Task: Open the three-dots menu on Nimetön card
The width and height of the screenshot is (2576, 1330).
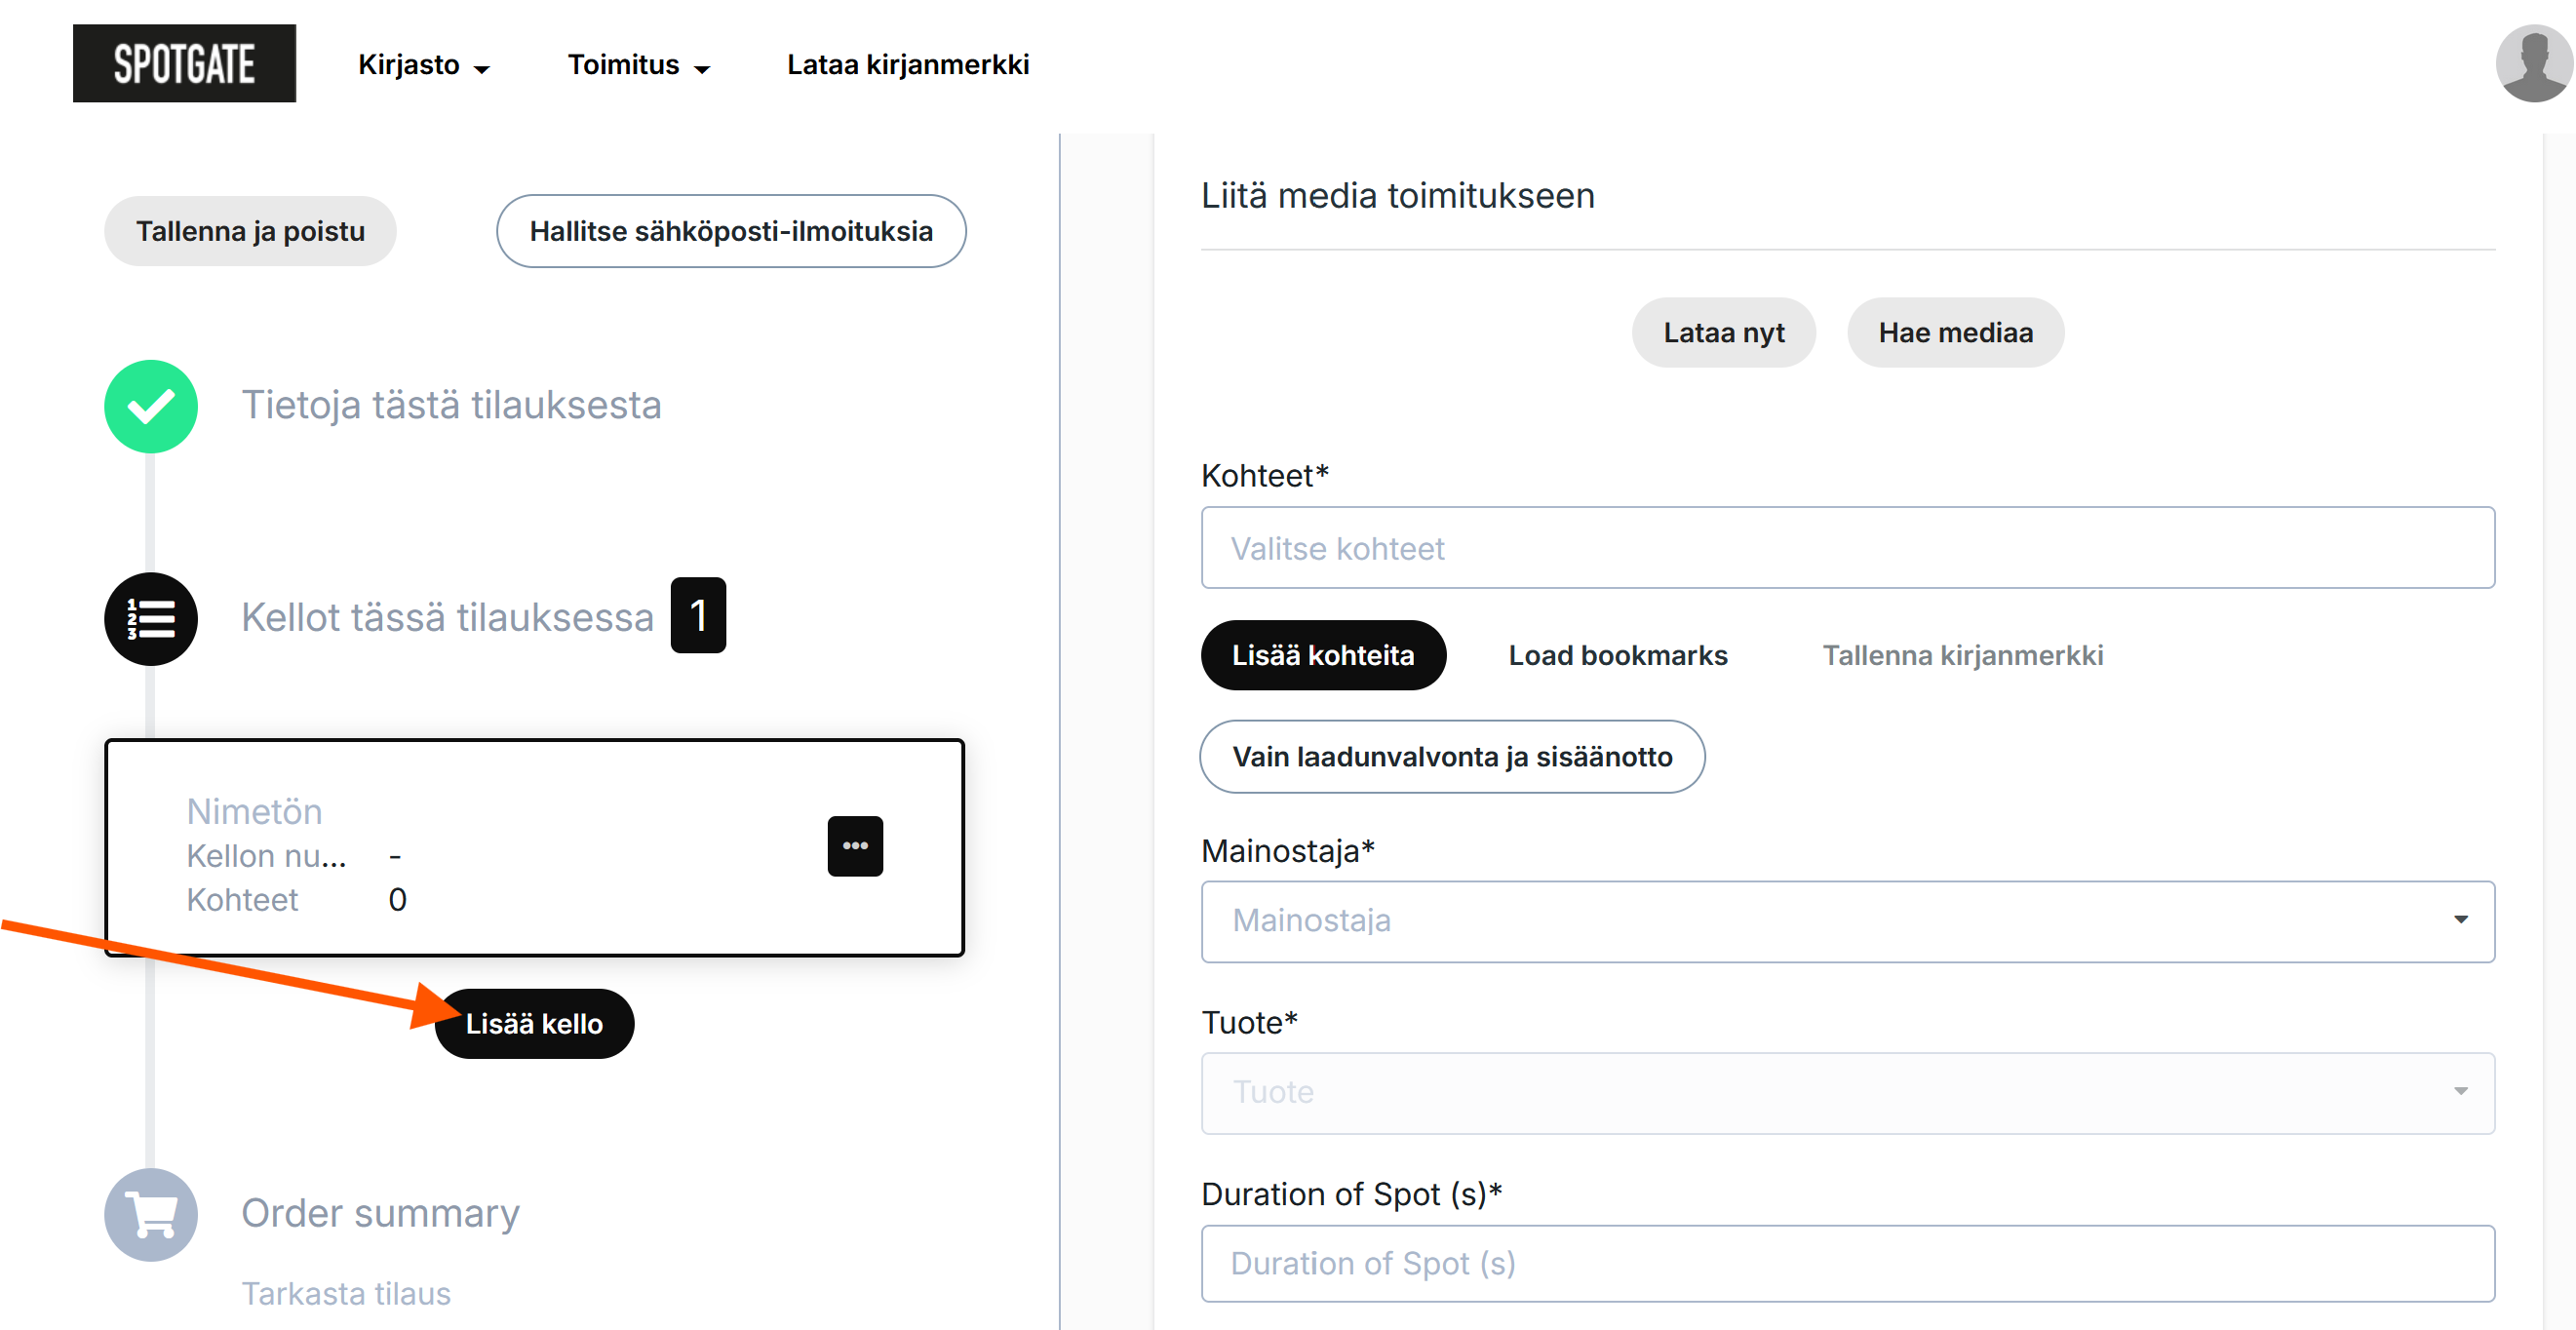Action: pos(855,846)
